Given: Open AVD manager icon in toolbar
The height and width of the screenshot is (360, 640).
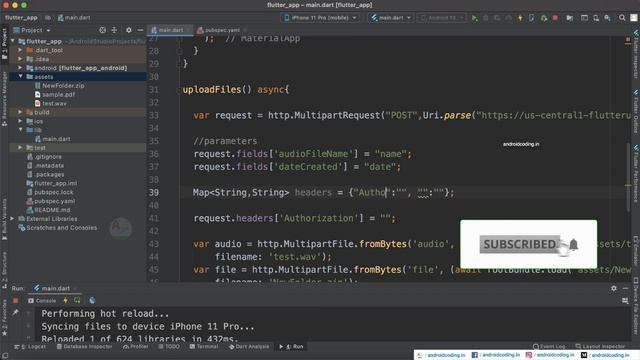Looking at the screenshot, I should (596, 18).
